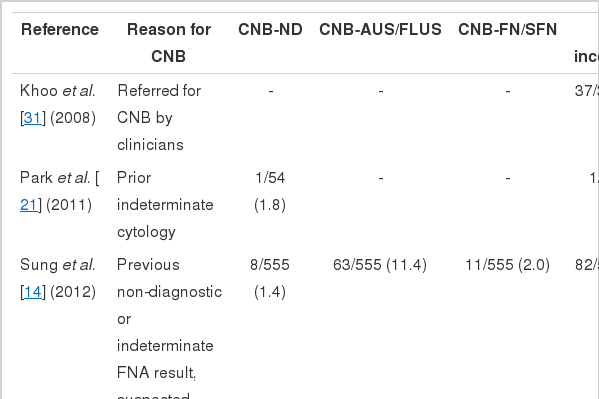This screenshot has height=399, width=599.
Task: Click the CNB-AUS/FLUS column header
Action: [380, 29]
